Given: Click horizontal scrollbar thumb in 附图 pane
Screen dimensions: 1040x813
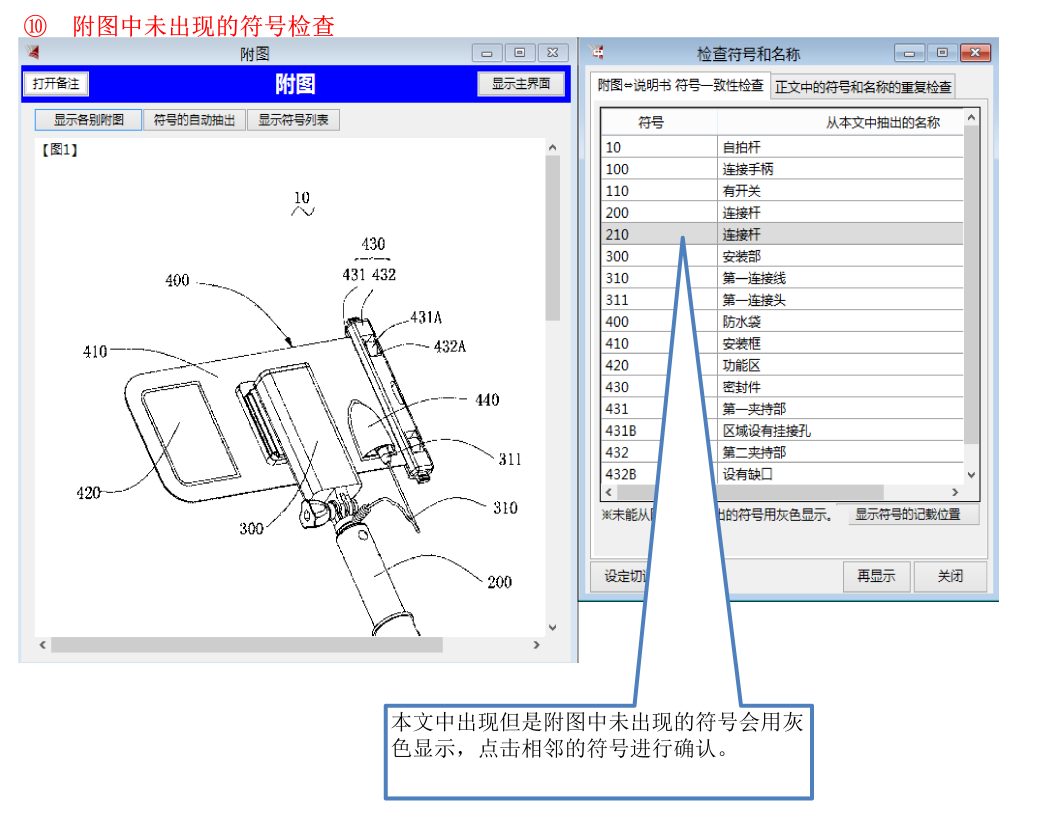Looking at the screenshot, I should [x=247, y=645].
